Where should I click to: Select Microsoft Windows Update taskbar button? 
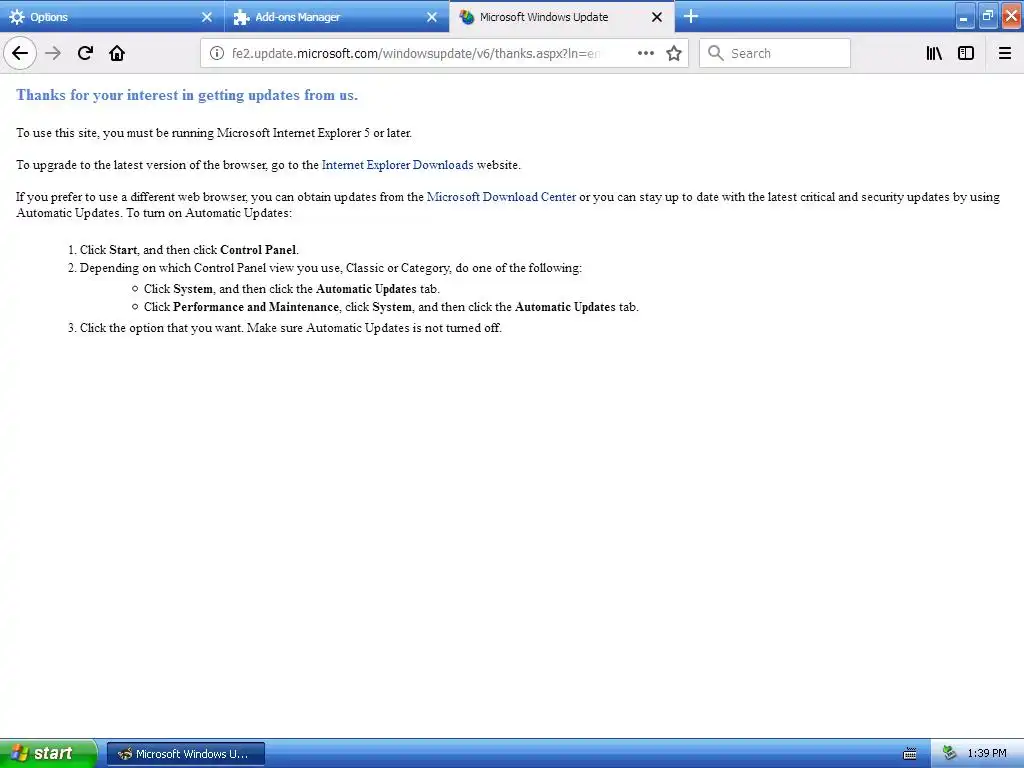pyautogui.click(x=185, y=754)
